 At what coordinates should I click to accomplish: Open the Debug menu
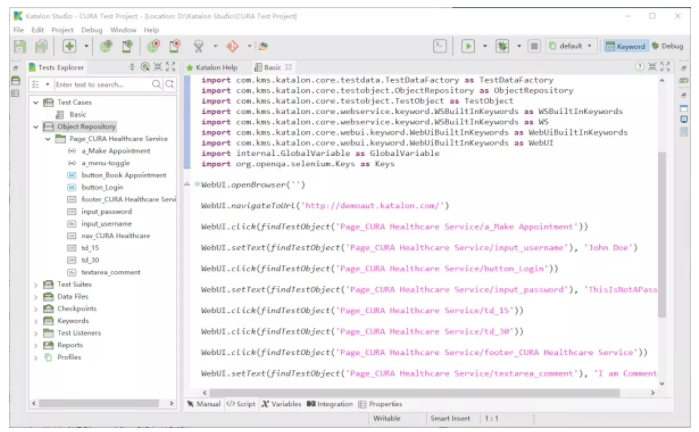point(92,30)
